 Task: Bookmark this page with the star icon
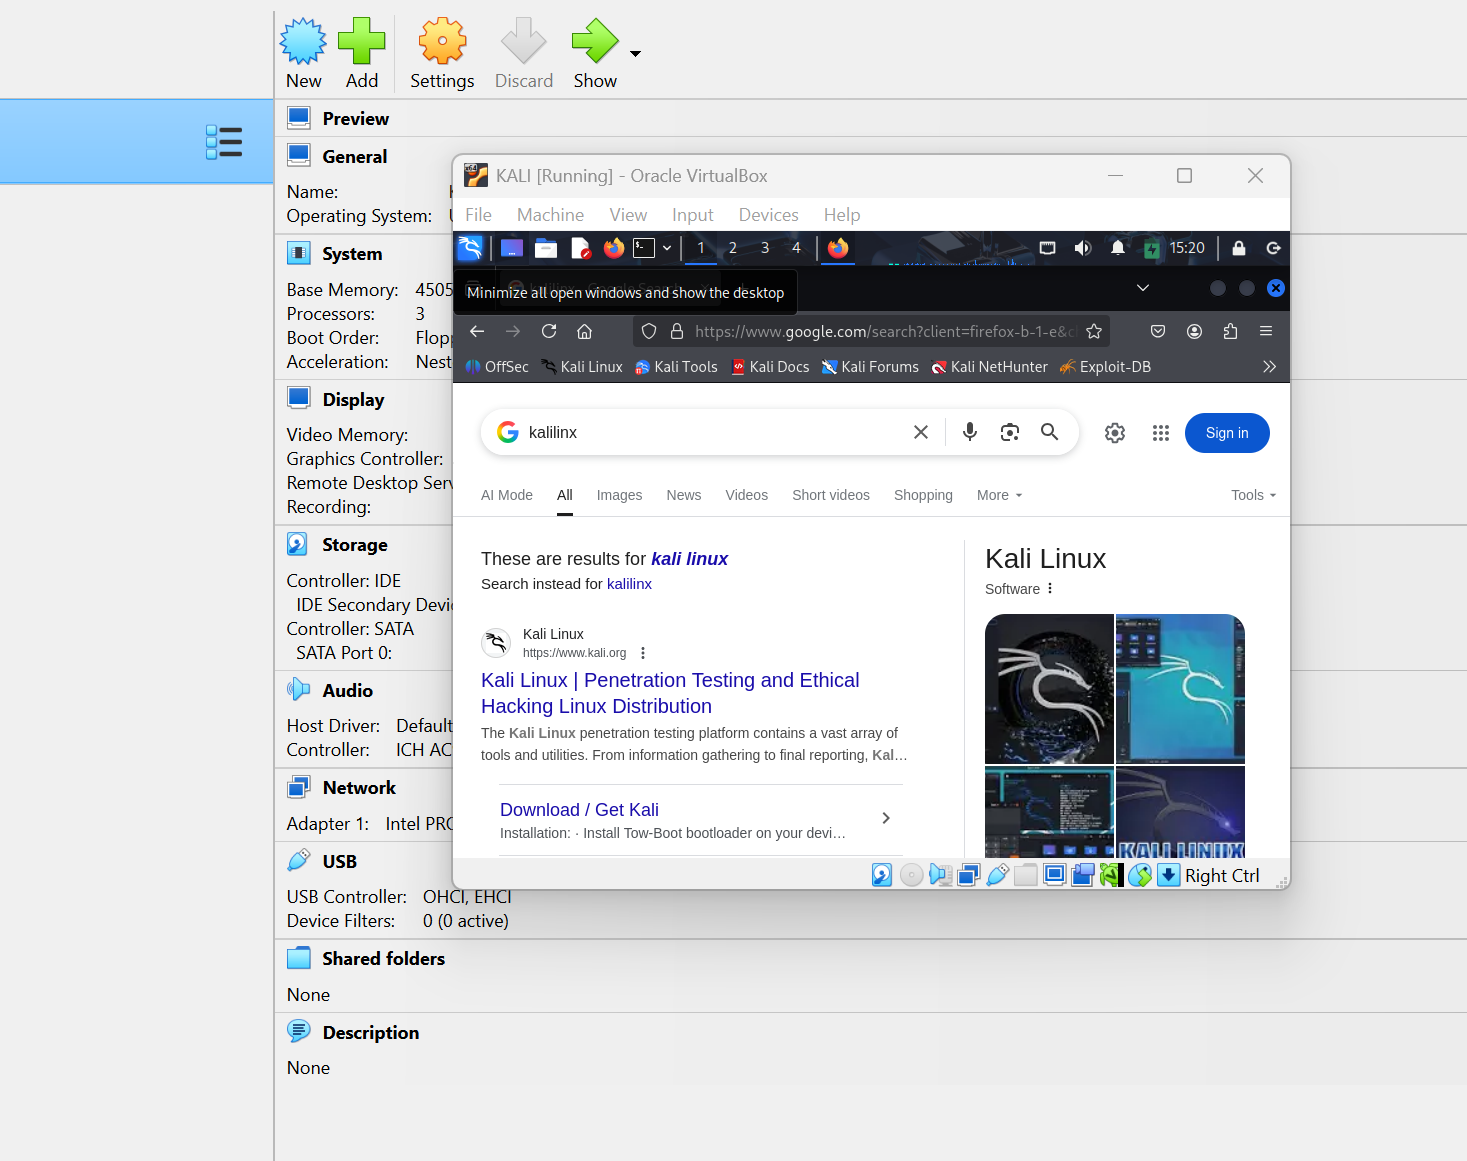(1094, 331)
